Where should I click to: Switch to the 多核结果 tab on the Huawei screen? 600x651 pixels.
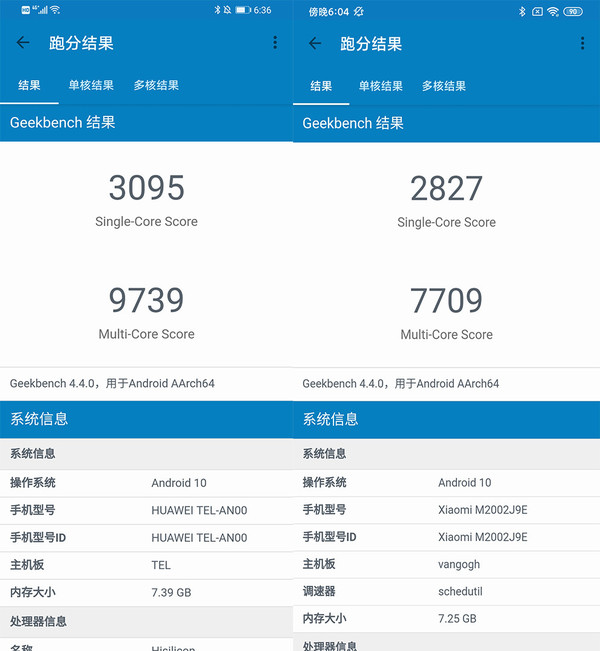[156, 85]
